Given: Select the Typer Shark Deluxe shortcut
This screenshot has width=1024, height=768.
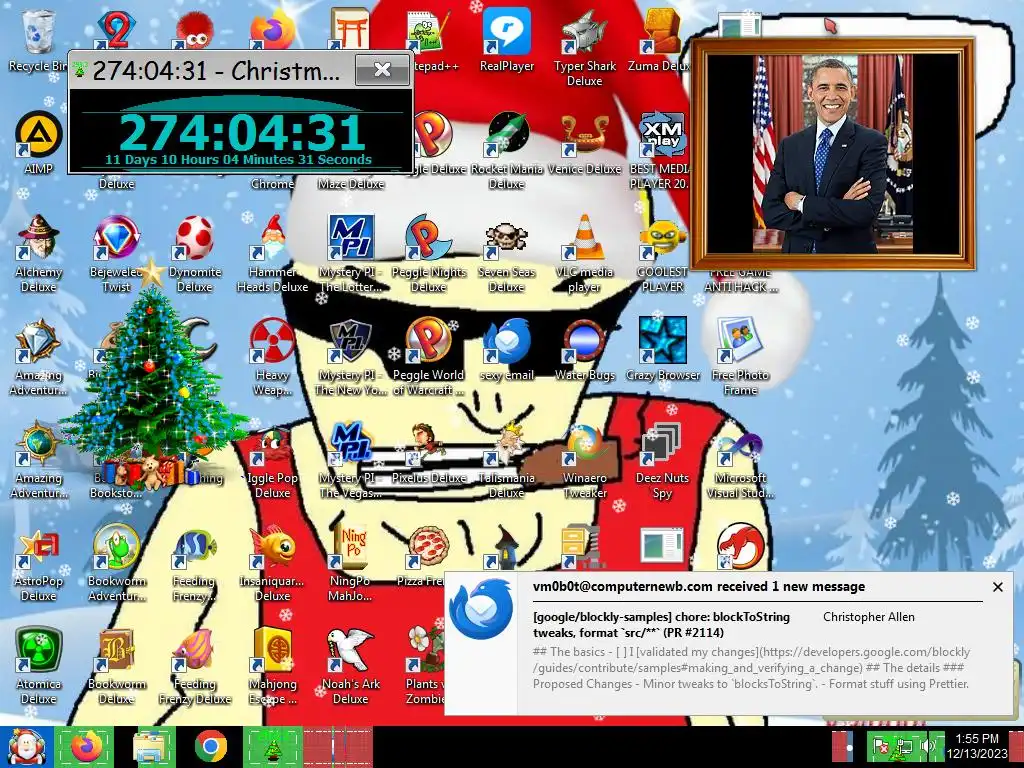Looking at the screenshot, I should tap(584, 47).
